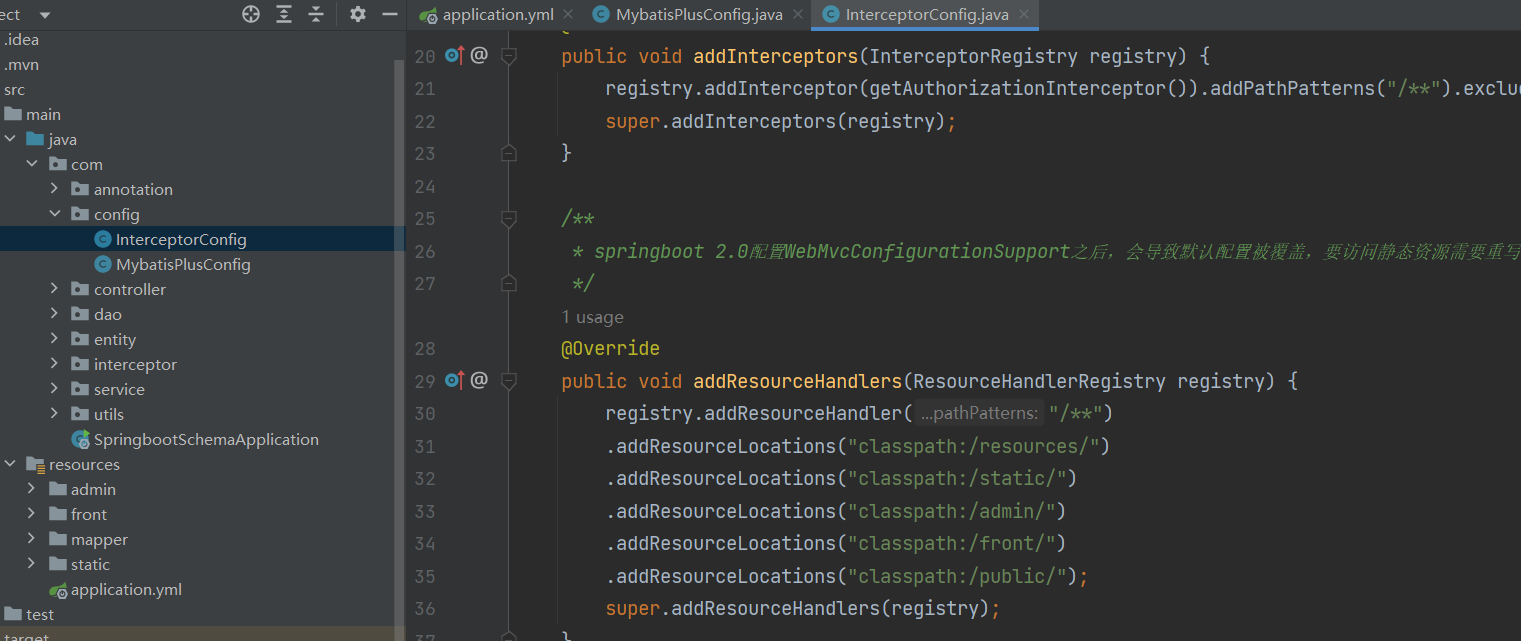1521x641 pixels.
Task: Click the Select Opened File target icon
Action: (251, 14)
